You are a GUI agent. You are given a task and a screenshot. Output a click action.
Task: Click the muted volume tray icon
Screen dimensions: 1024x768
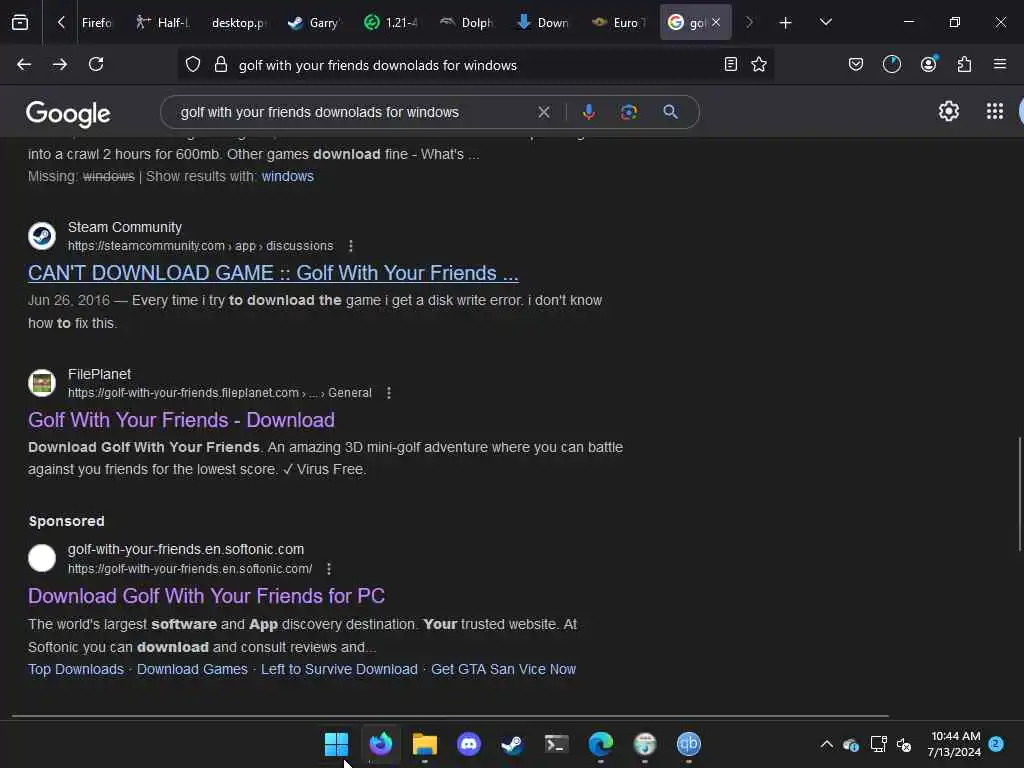pyautogui.click(x=904, y=744)
